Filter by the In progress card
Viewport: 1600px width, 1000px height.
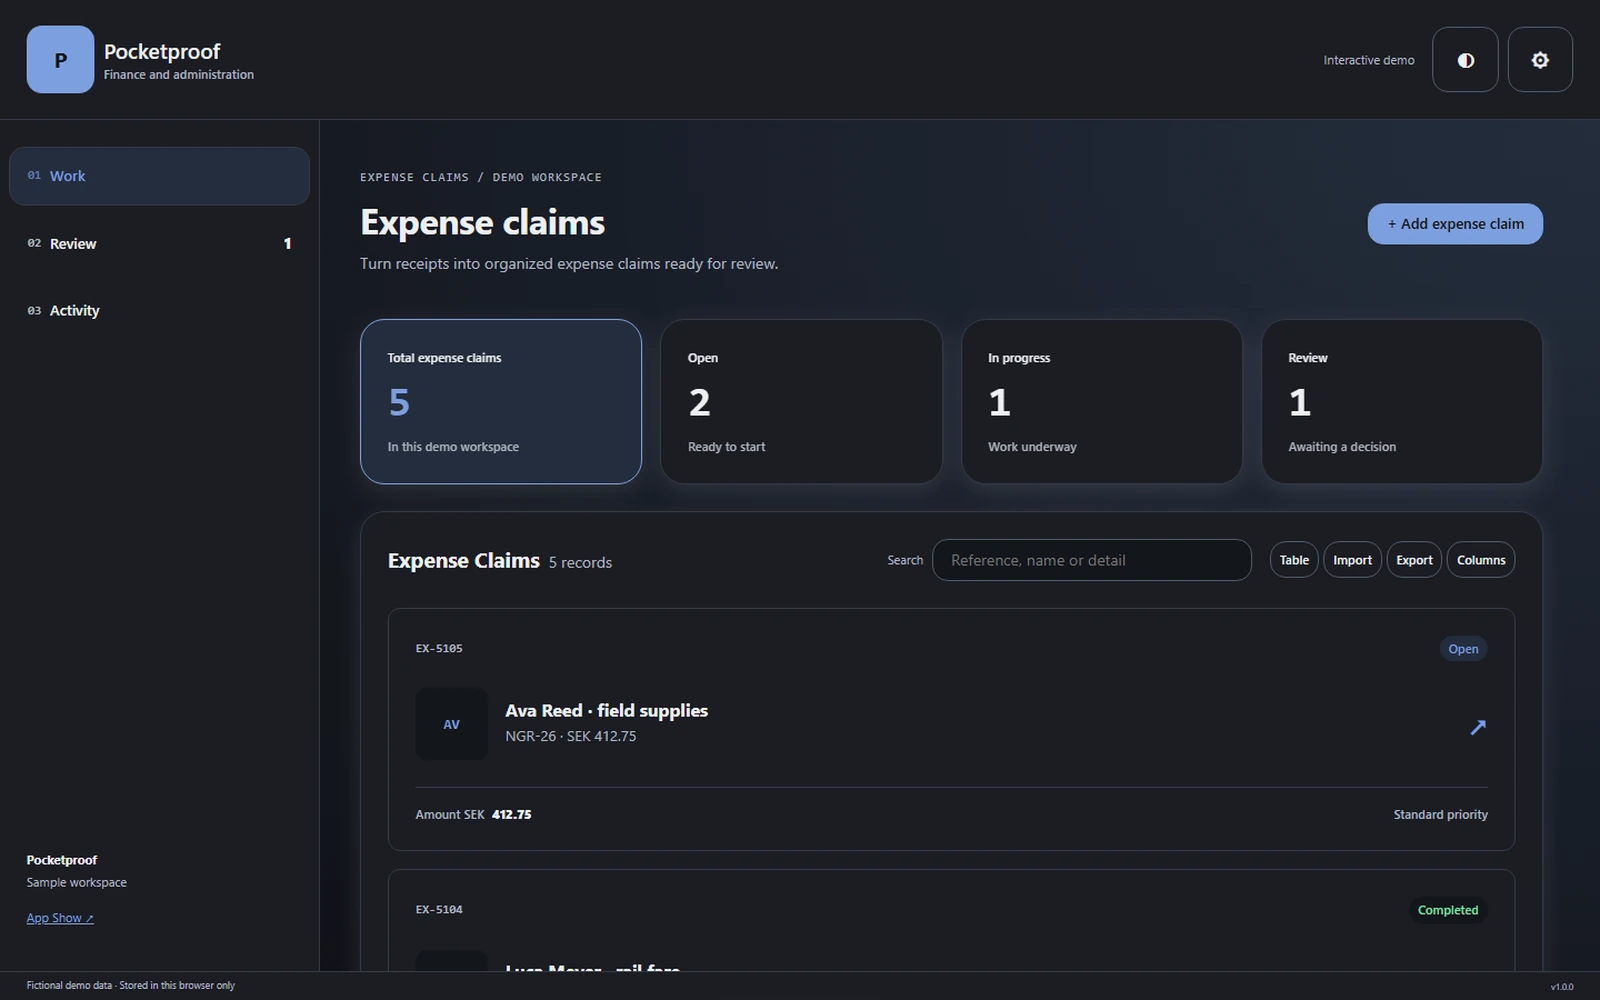coord(1101,401)
